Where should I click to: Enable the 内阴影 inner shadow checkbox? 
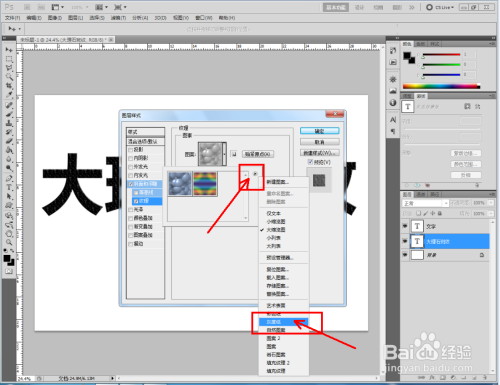click(x=131, y=158)
